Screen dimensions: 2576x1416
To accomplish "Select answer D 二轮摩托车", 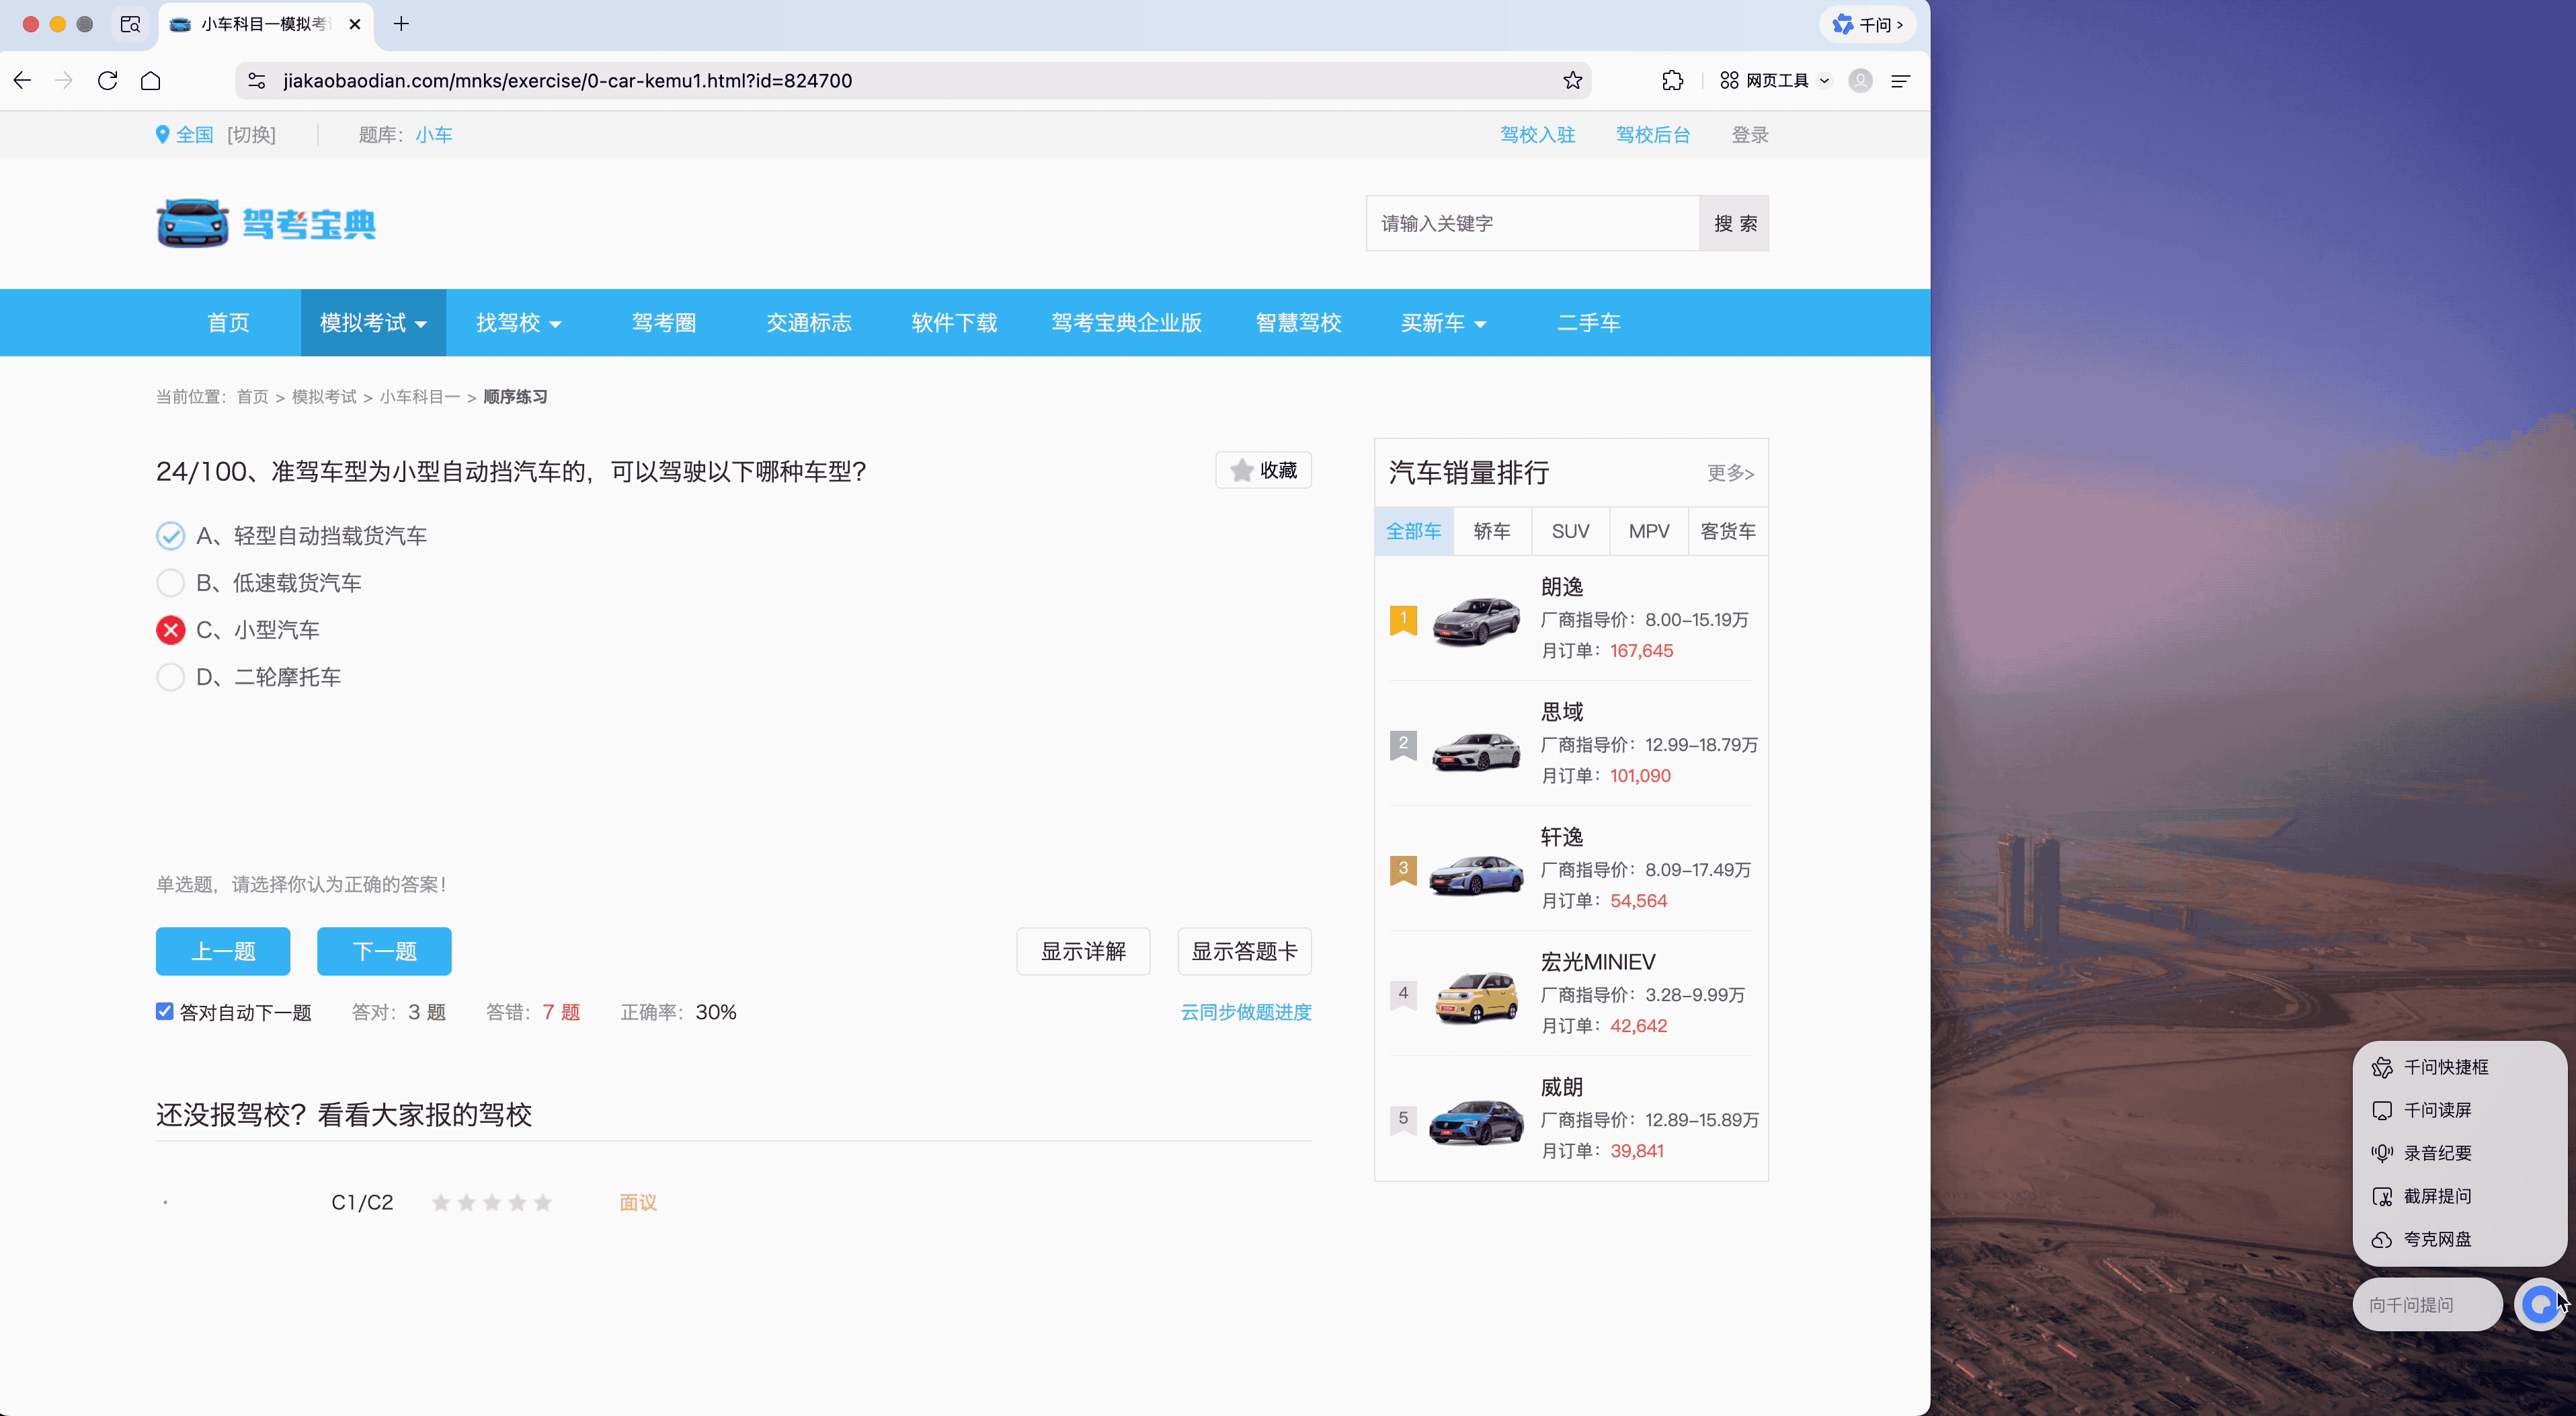I will coord(171,677).
